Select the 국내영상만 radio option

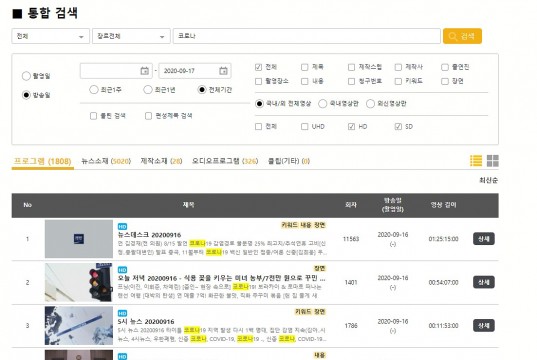coord(322,103)
